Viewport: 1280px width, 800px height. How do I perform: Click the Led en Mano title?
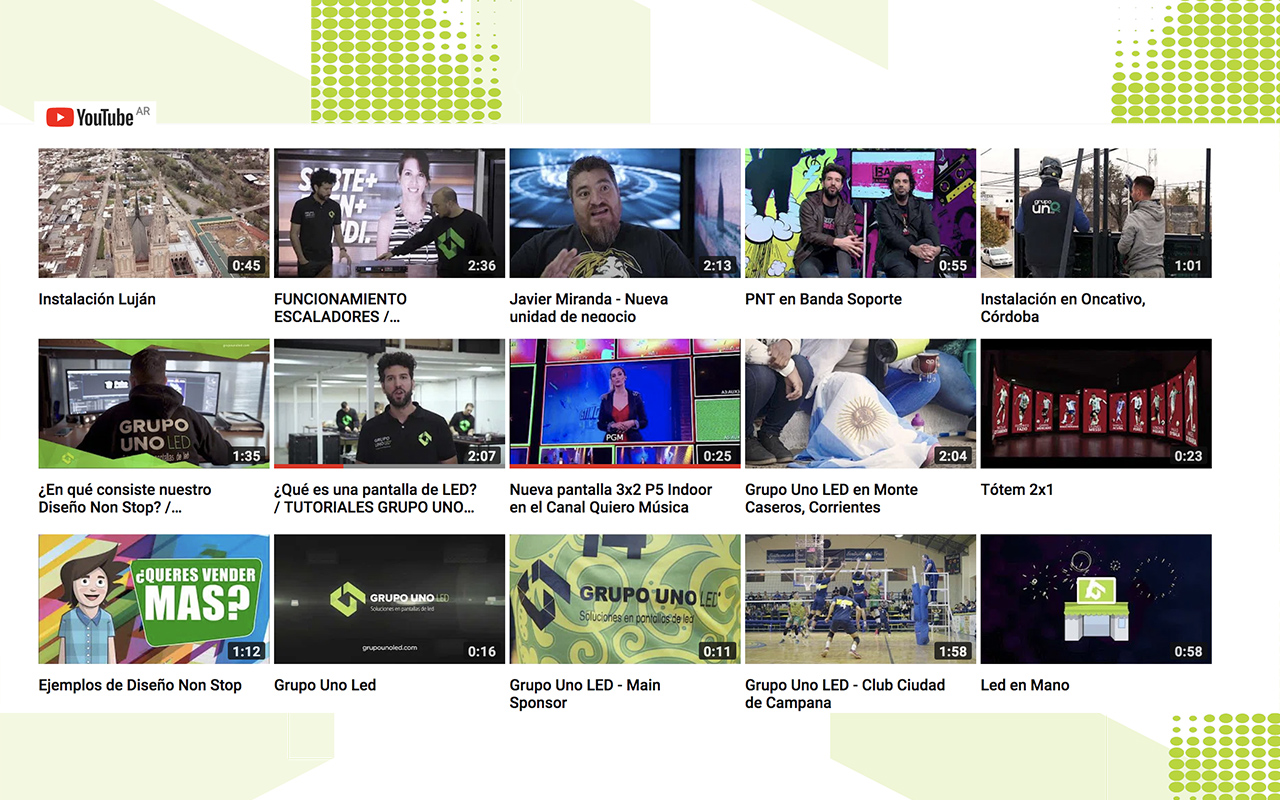pyautogui.click(x=1025, y=685)
